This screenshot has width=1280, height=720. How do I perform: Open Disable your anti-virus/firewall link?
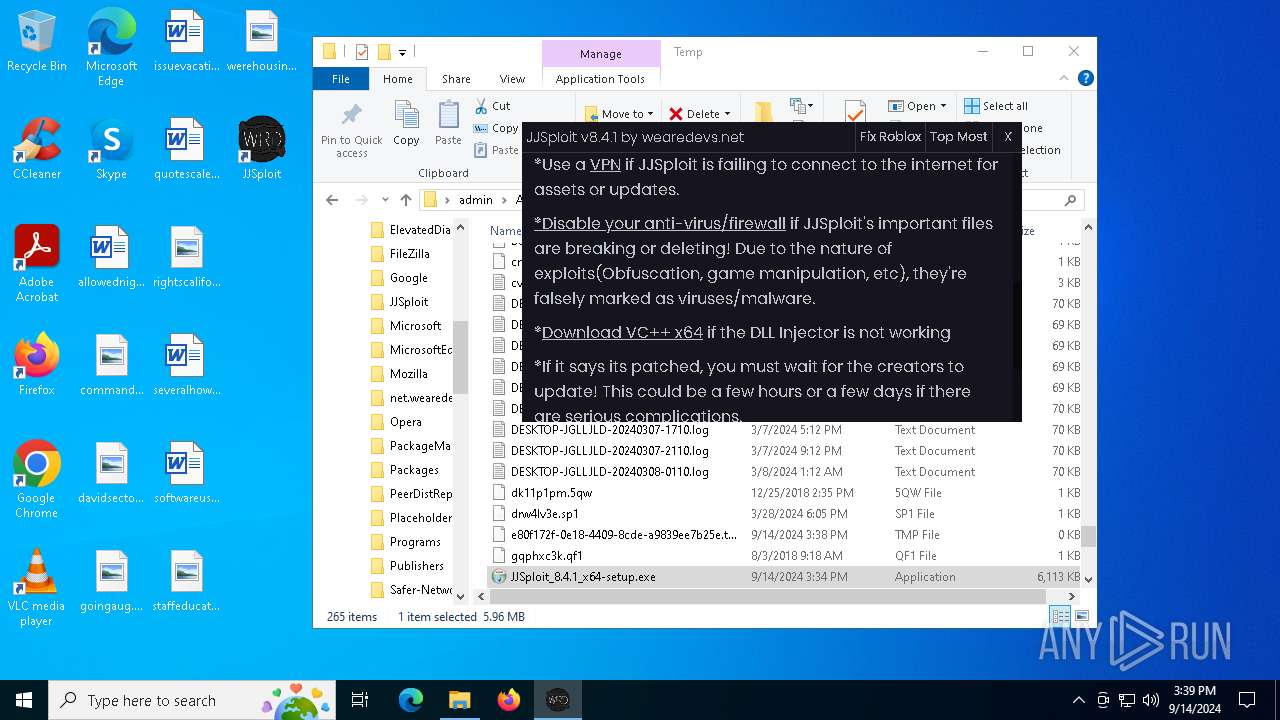coord(660,223)
